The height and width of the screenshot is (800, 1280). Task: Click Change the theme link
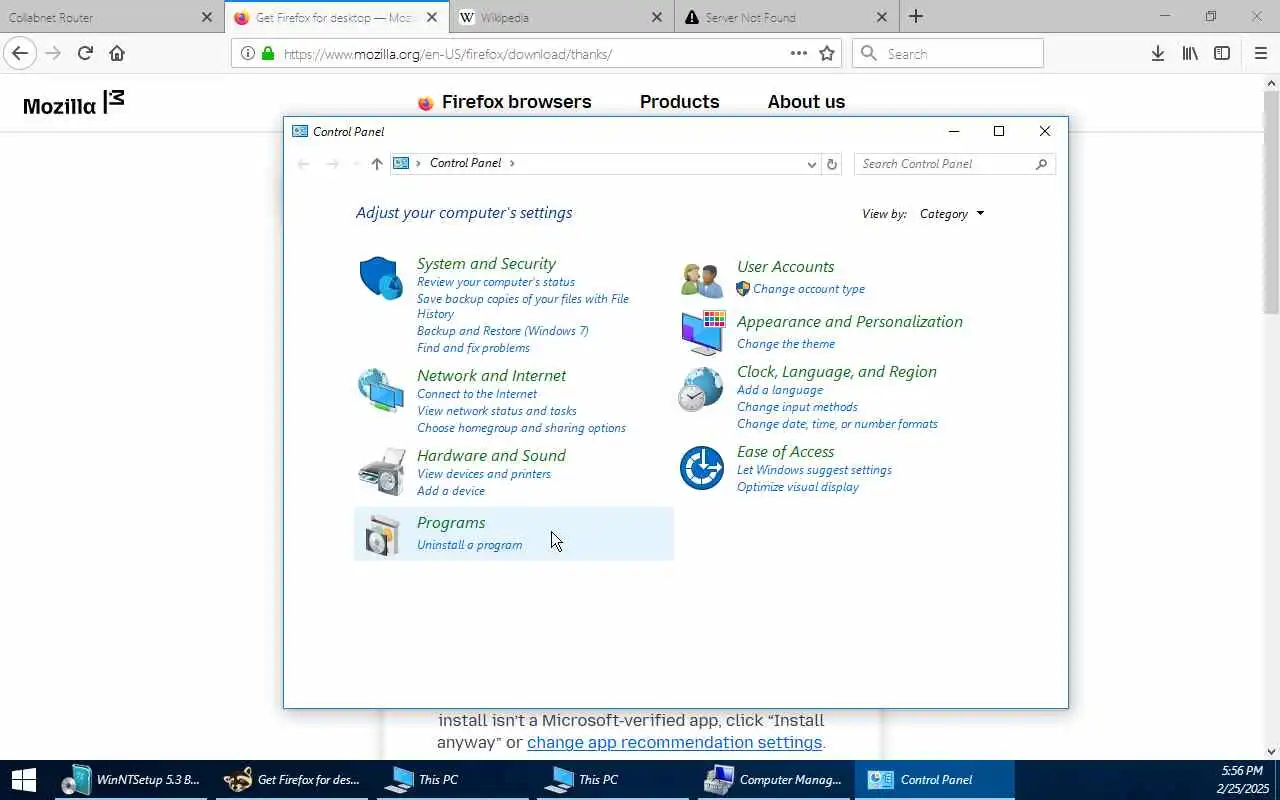pyautogui.click(x=785, y=344)
